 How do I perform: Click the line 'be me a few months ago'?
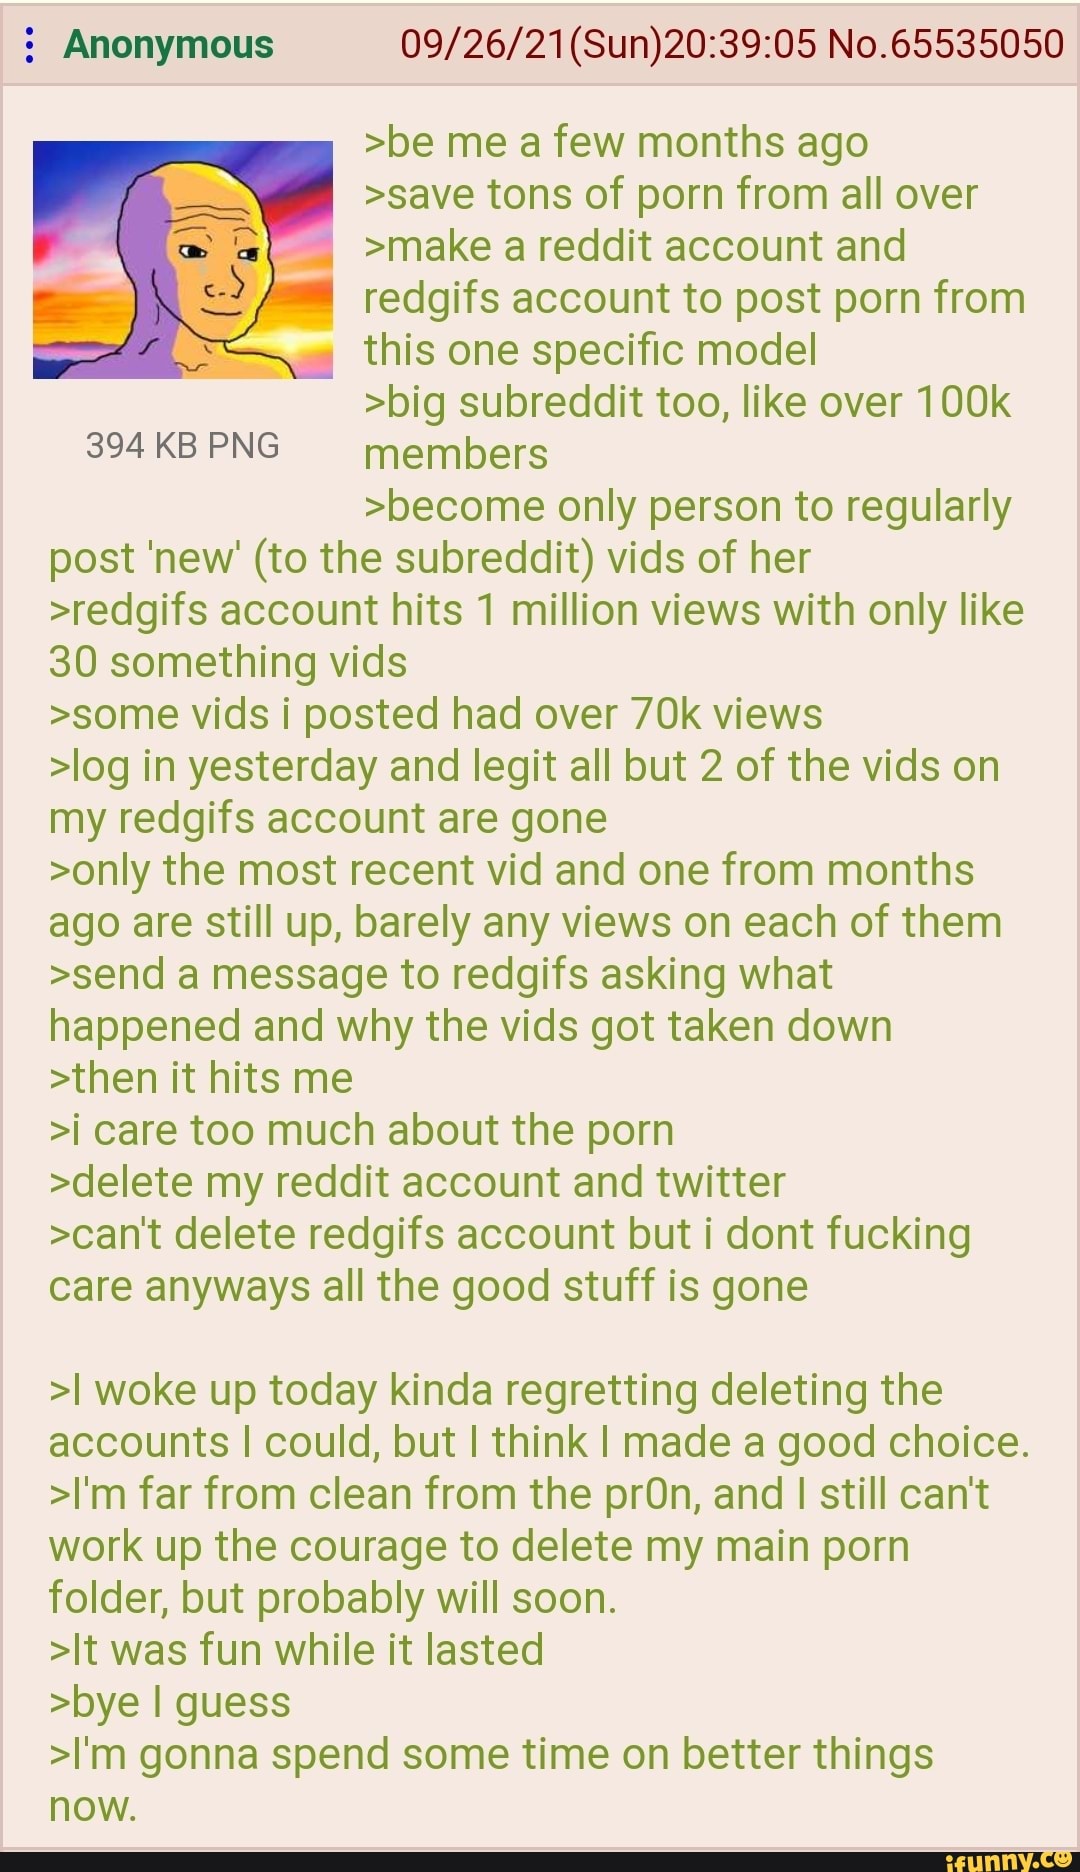pyautogui.click(x=616, y=143)
